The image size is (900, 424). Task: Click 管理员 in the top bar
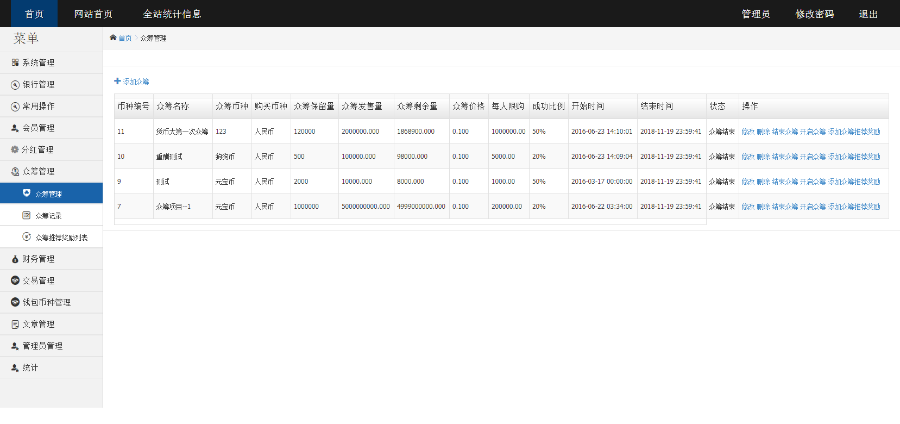pos(756,14)
